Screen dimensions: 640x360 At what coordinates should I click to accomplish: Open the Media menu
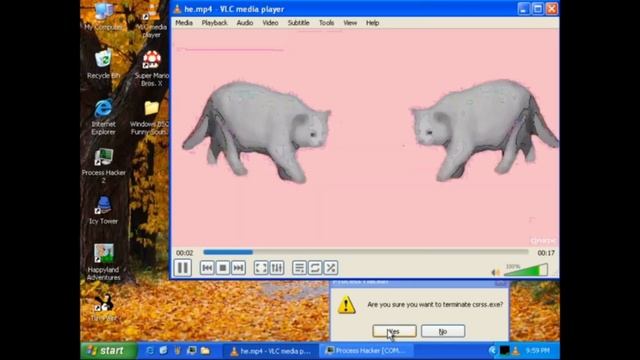(x=184, y=23)
